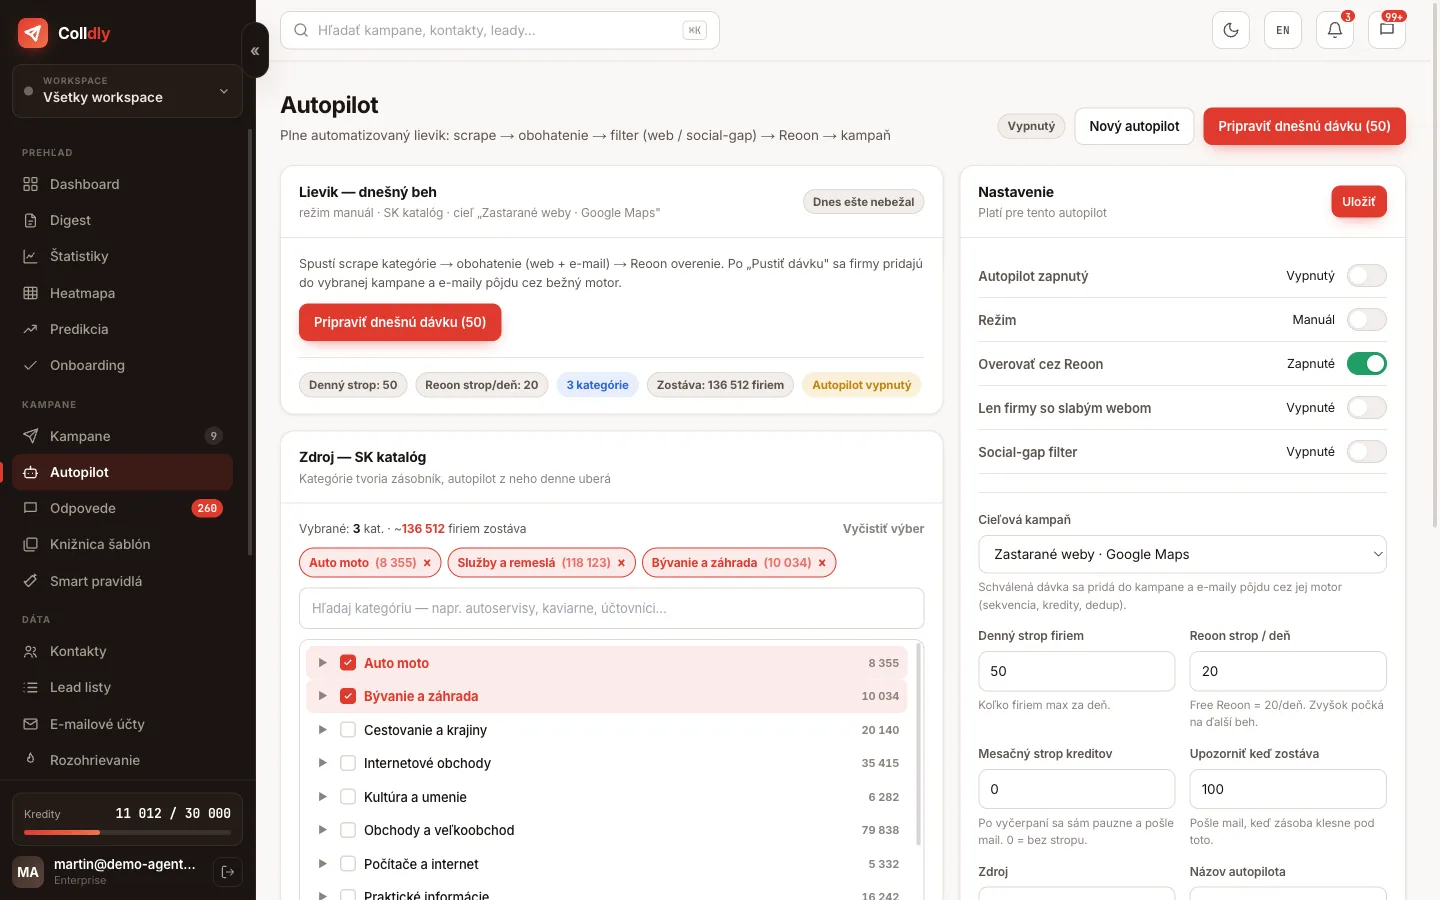The height and width of the screenshot is (900, 1440).
Task: Click Vyčistiť výber link
Action: click(883, 529)
